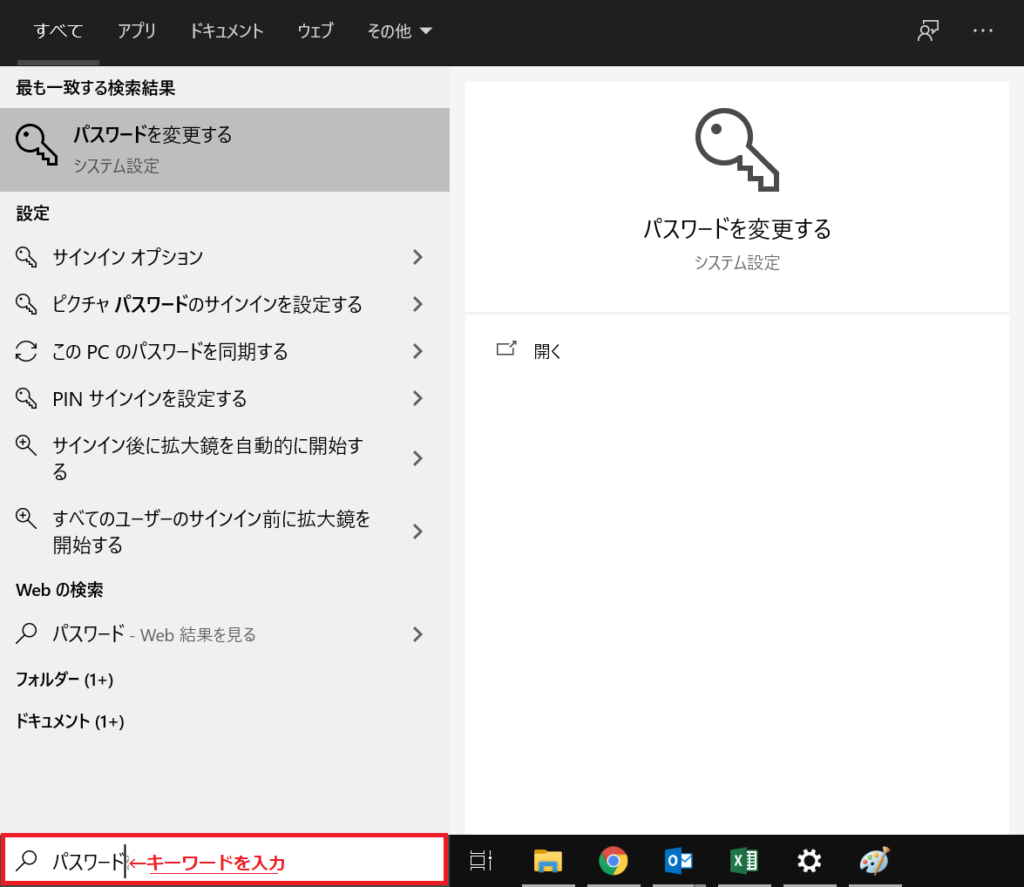Click the large key icon in preview pane
This screenshot has width=1024, height=887.
(x=737, y=150)
